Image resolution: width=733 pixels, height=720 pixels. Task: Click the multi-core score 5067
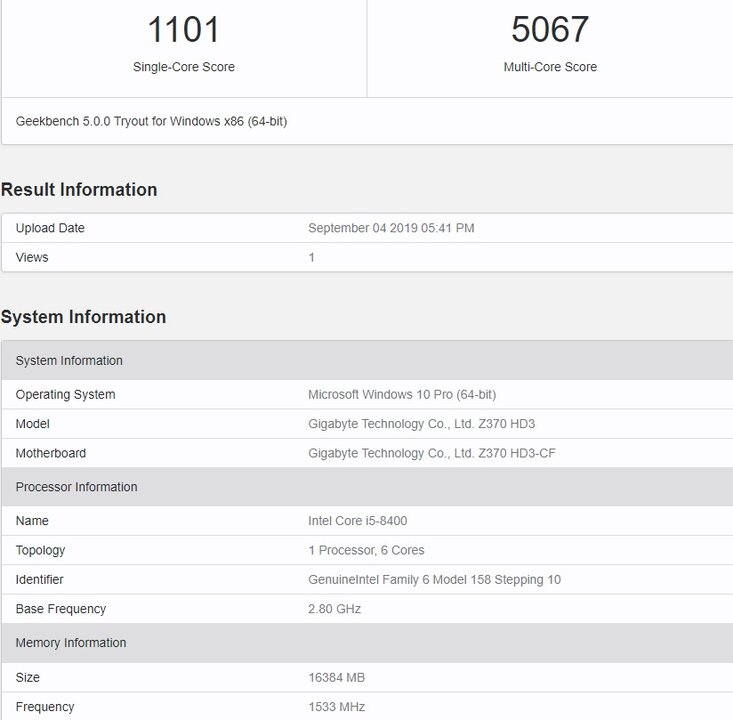coord(550,29)
